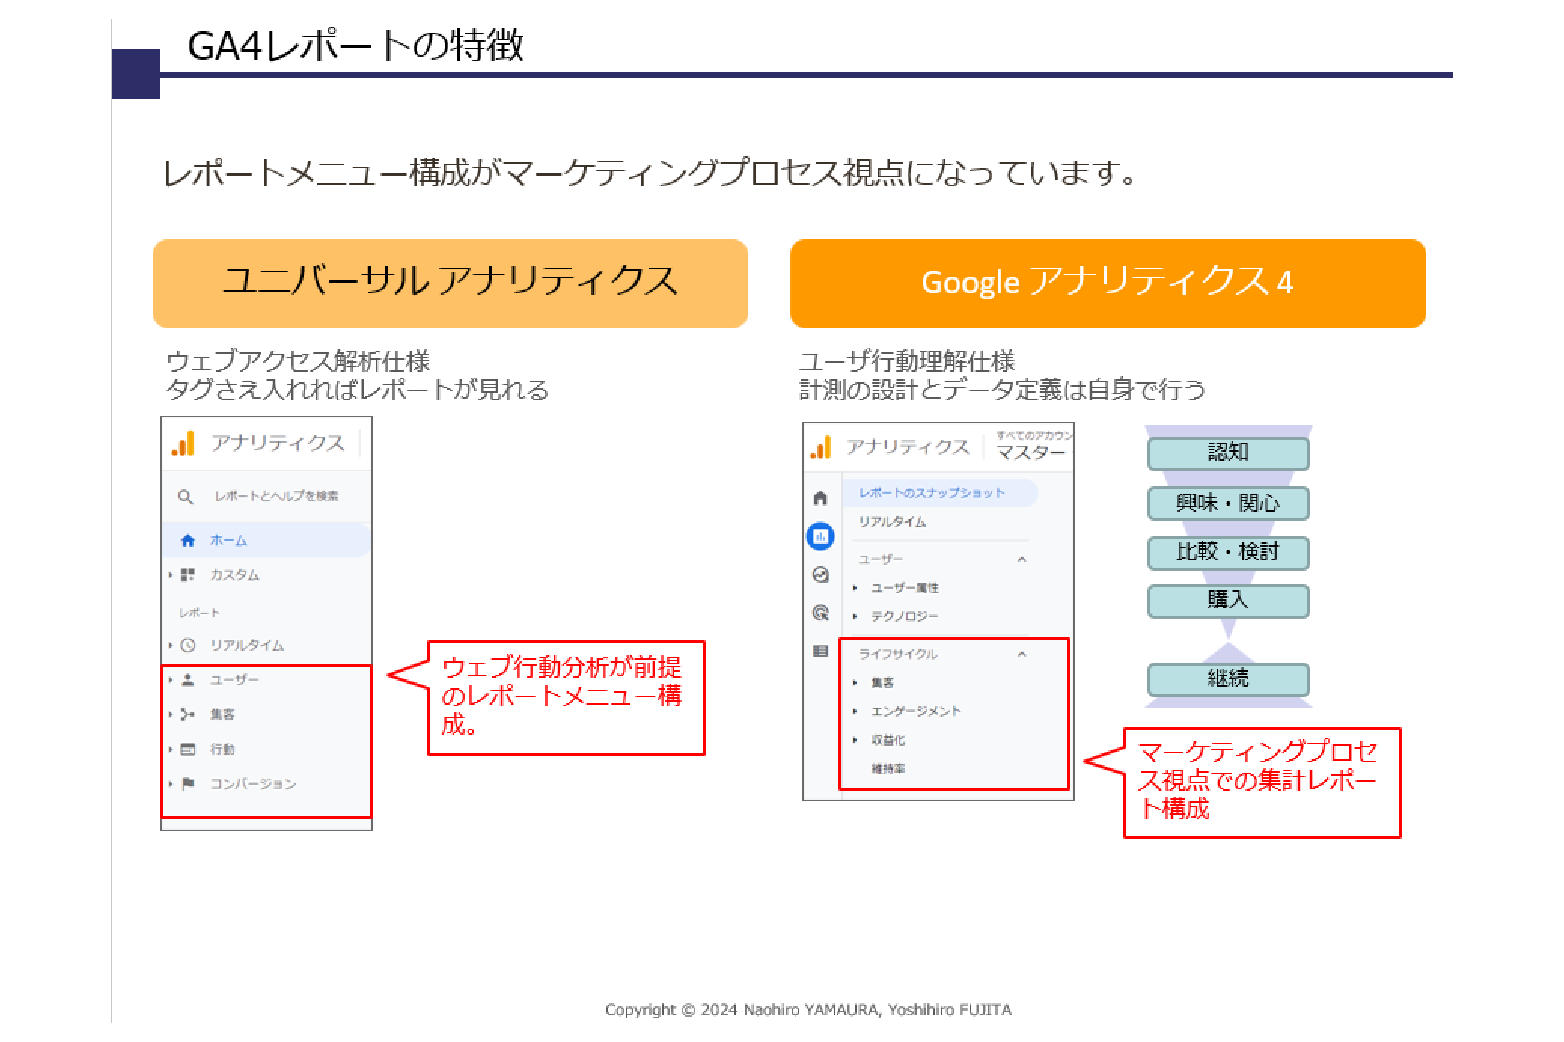This screenshot has height=1042, width=1564.
Task: Open 維持率 in GA4 lifecycle menu
Action: point(888,769)
